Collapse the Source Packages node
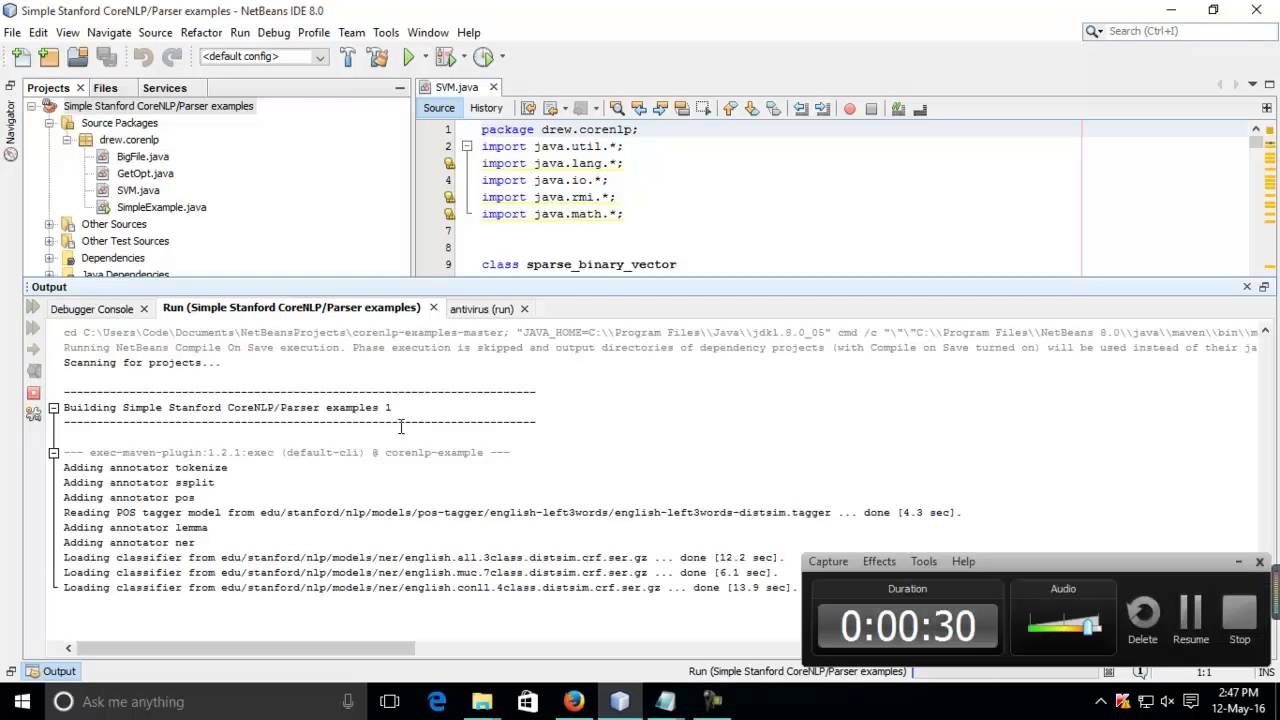The width and height of the screenshot is (1280, 720). pos(49,123)
